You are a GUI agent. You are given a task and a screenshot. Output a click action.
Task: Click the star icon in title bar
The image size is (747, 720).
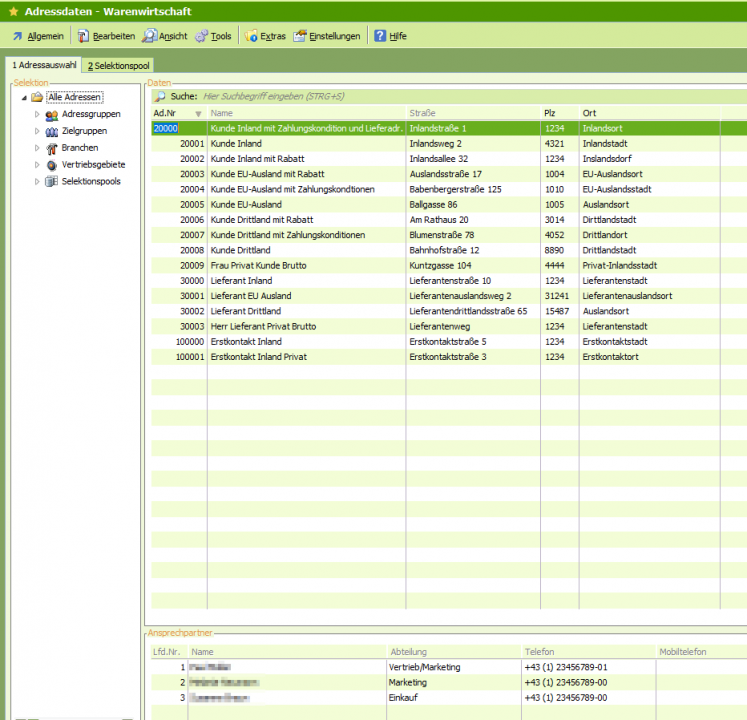coord(14,11)
